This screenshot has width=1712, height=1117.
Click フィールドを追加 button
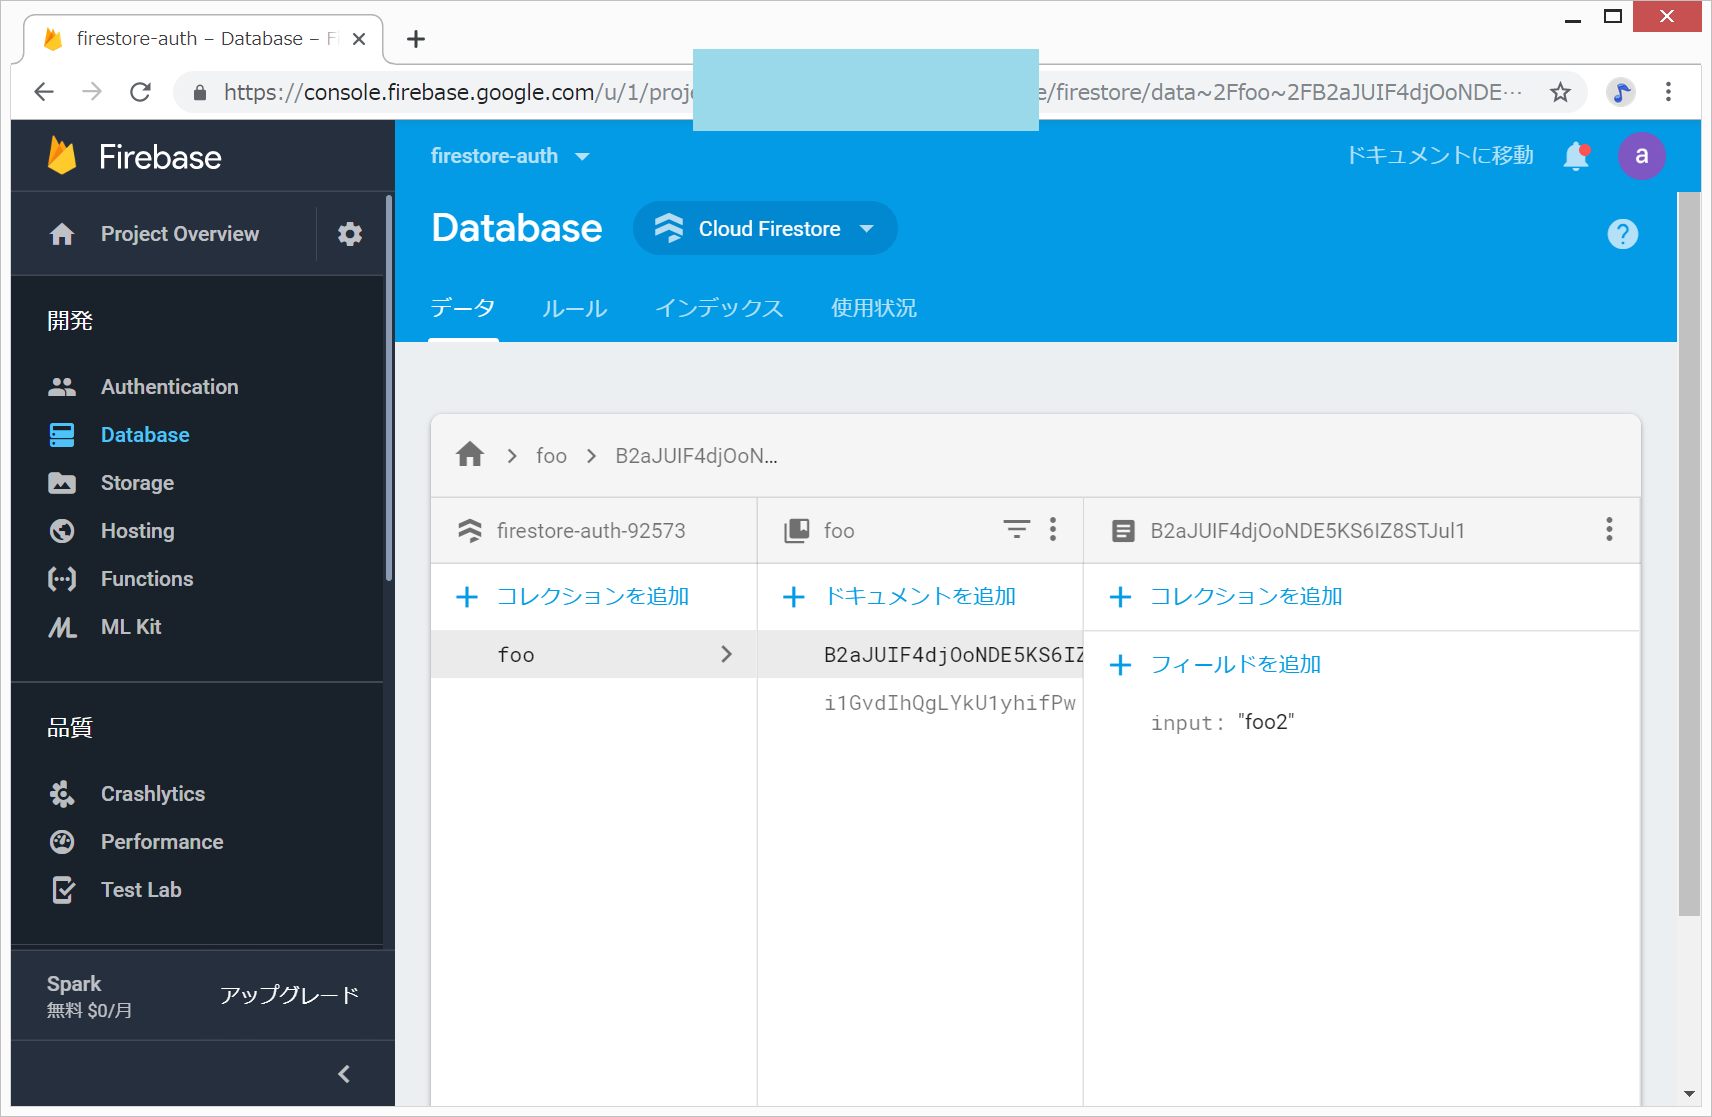pos(1216,665)
